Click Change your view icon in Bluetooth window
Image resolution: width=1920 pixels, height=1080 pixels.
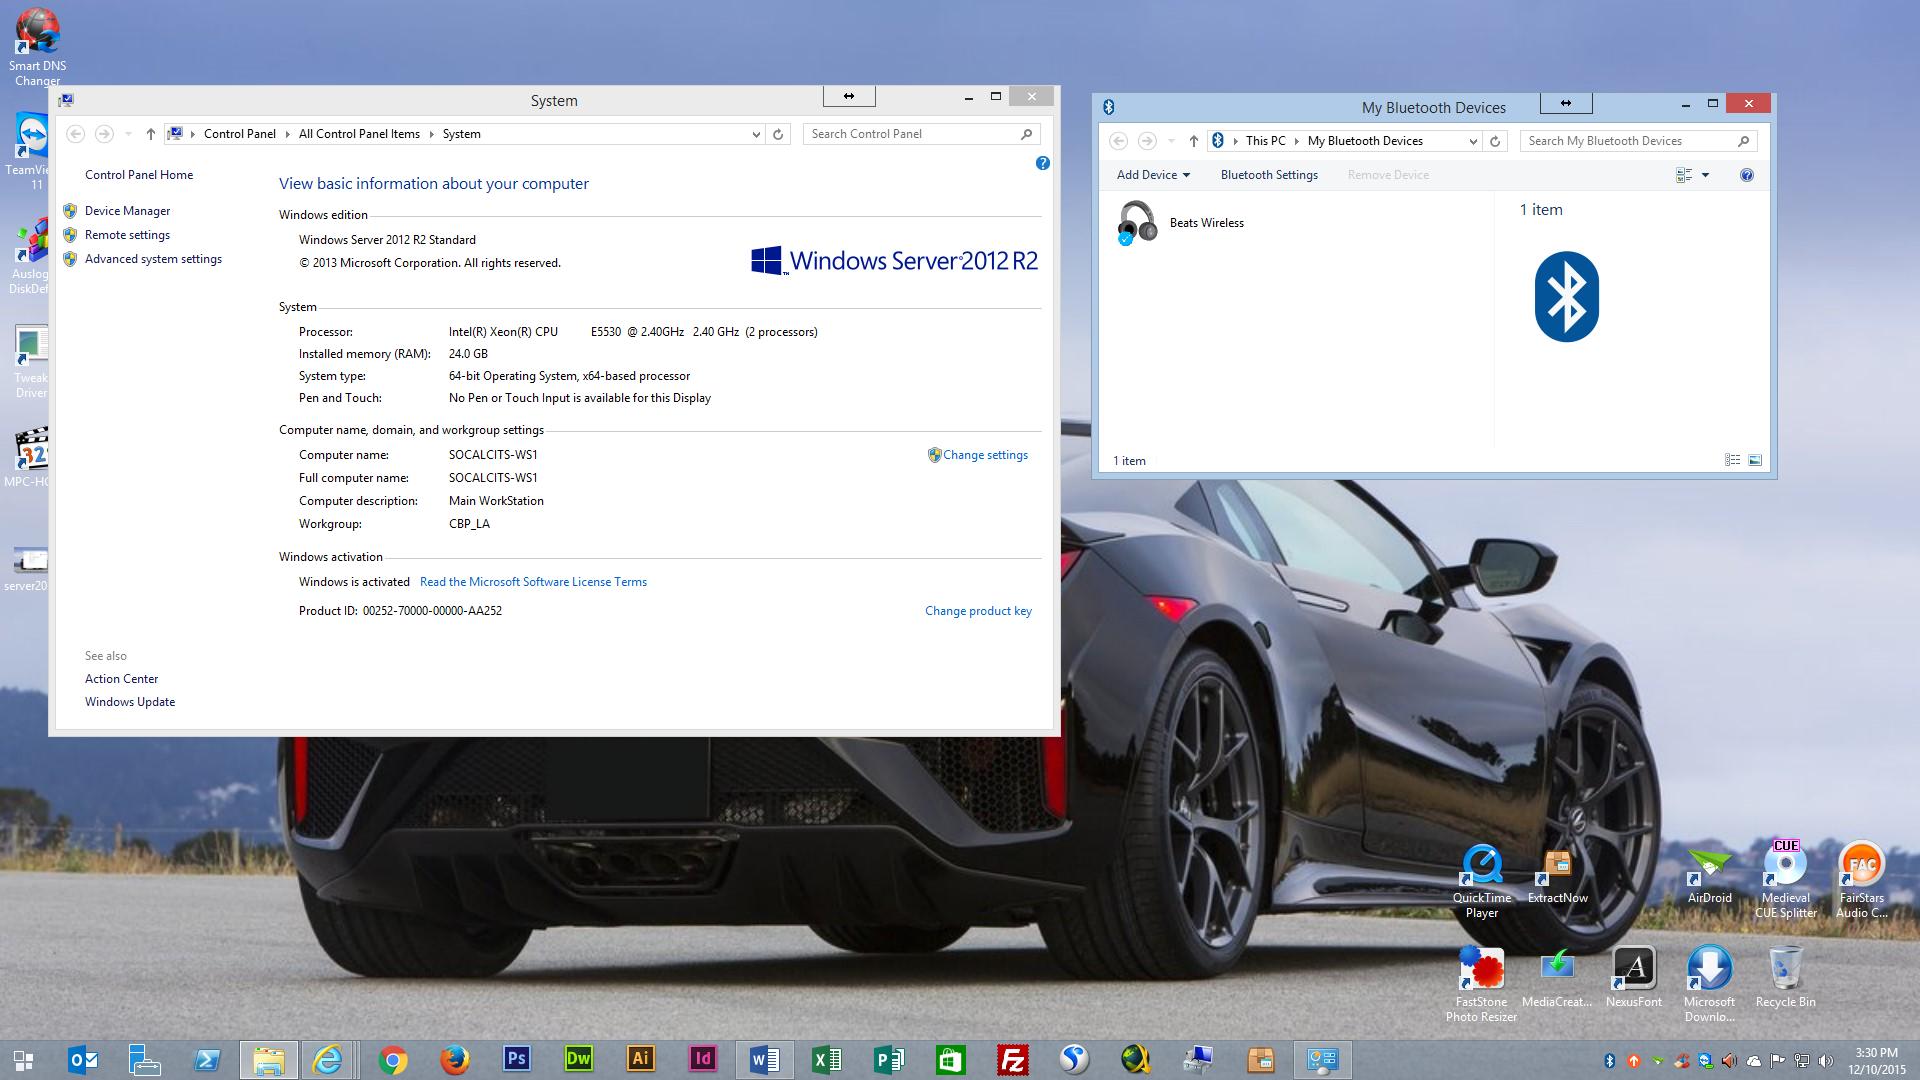pyautogui.click(x=1684, y=175)
